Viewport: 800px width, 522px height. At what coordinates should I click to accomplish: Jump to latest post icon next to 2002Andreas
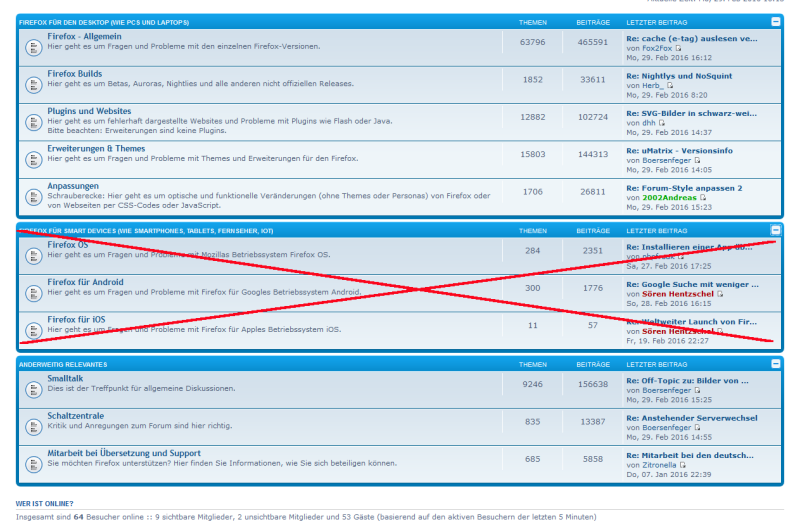tap(703, 197)
